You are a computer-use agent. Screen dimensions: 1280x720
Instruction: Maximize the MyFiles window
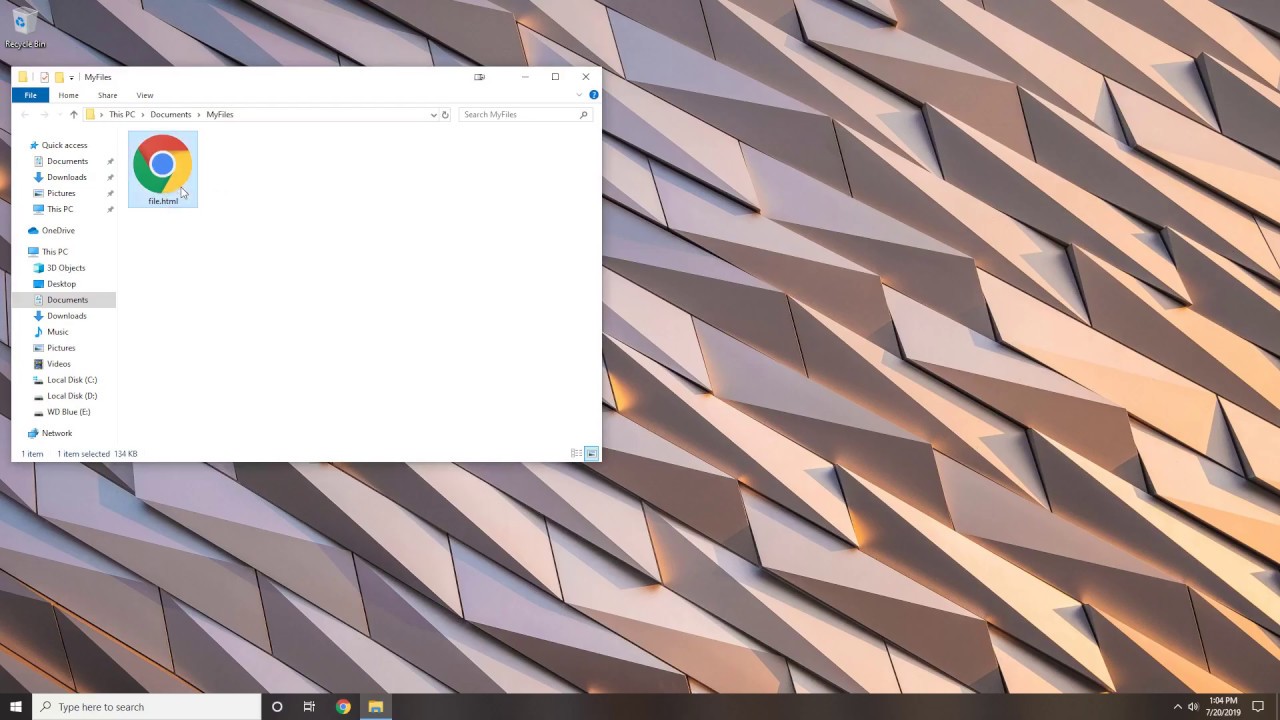[555, 77]
